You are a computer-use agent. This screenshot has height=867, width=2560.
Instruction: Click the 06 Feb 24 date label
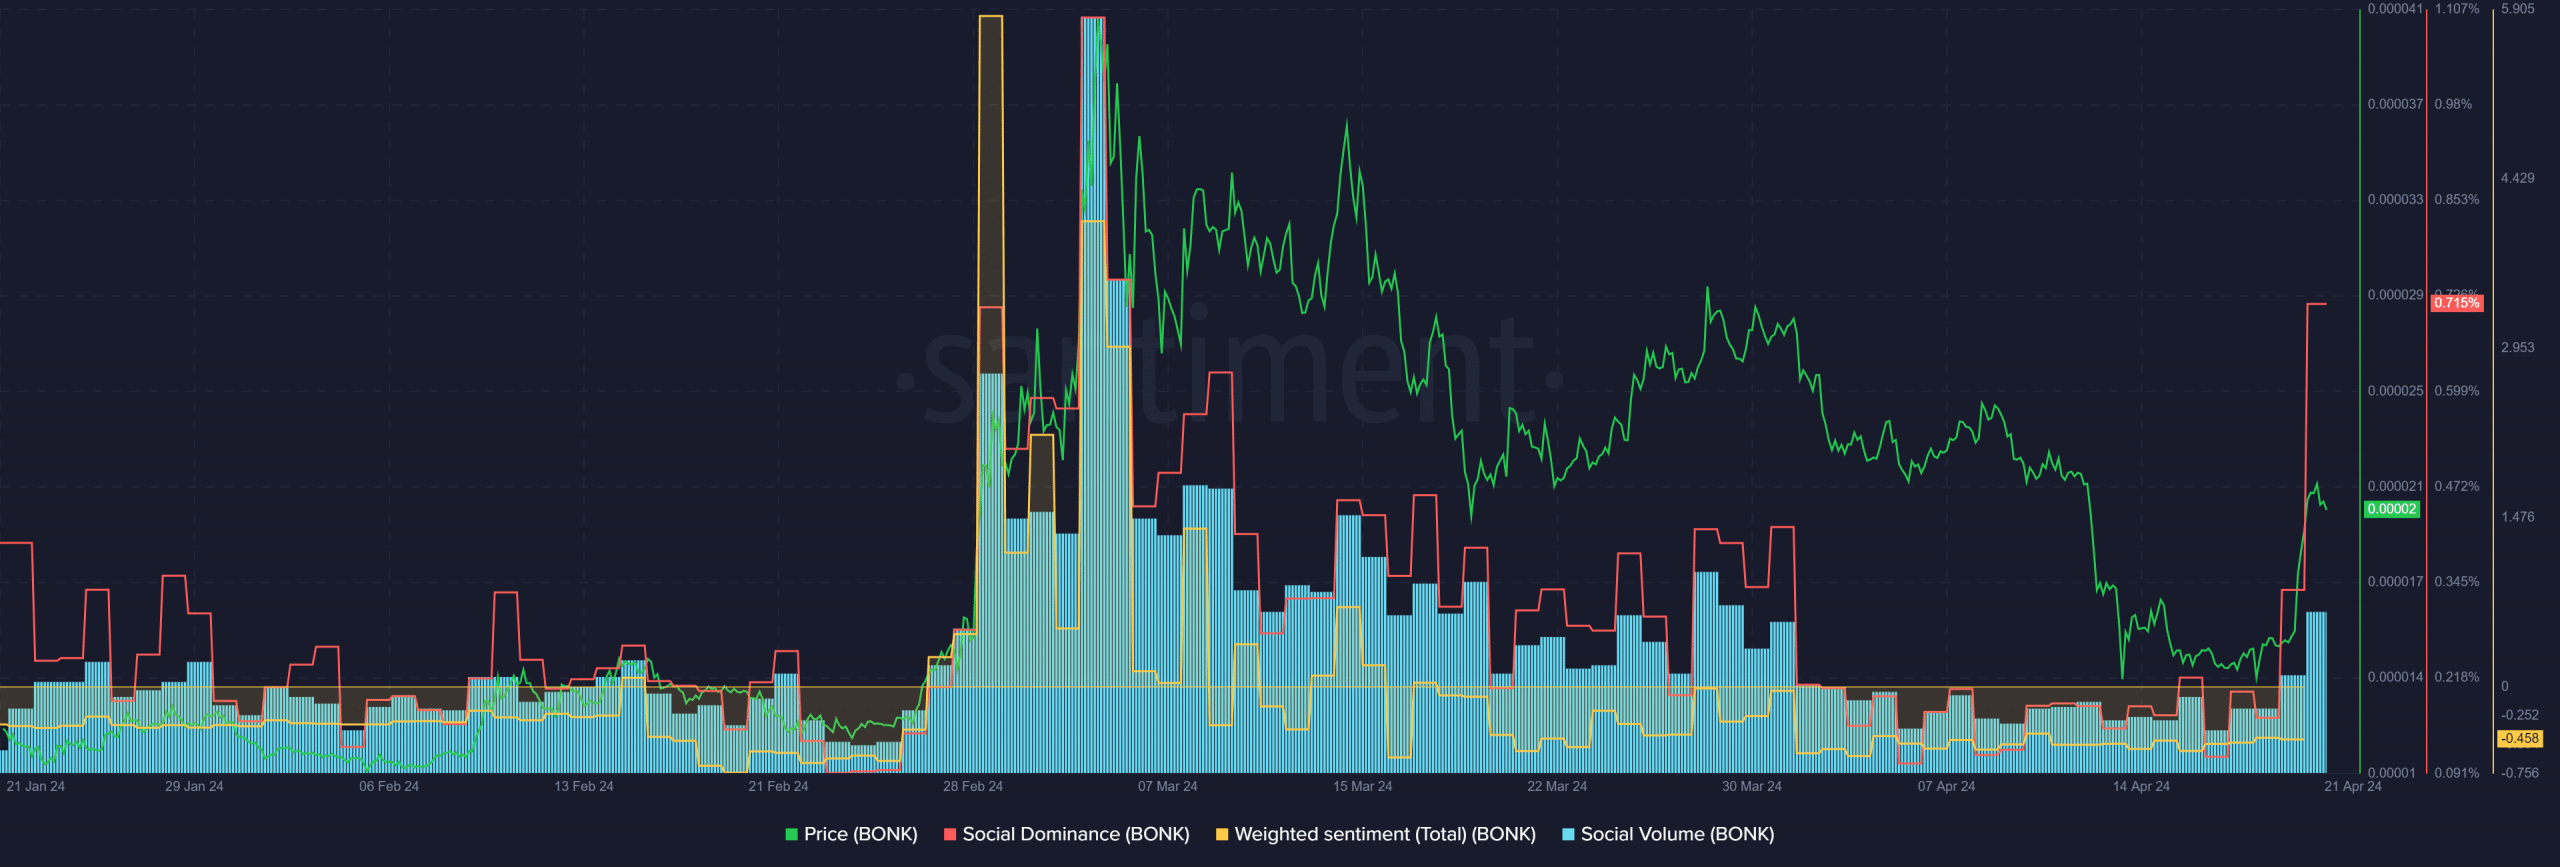click(389, 787)
